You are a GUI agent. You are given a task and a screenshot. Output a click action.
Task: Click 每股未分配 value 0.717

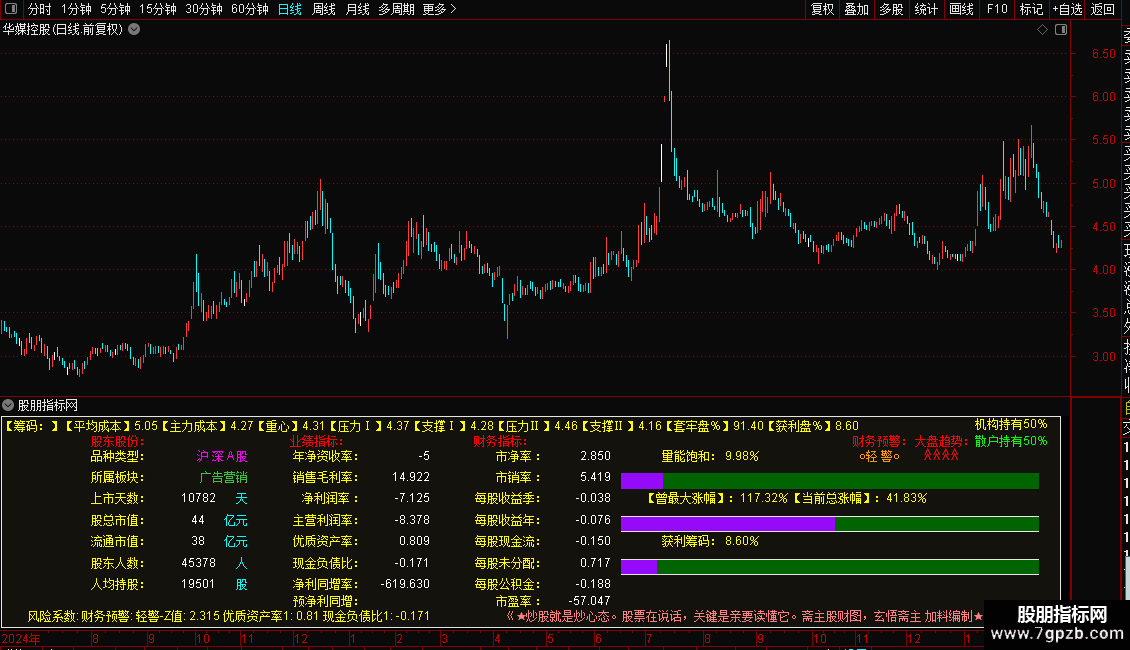click(x=595, y=563)
